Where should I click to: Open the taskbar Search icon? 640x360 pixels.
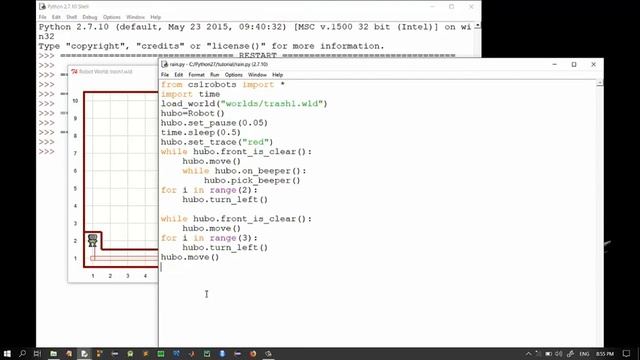pos(22,353)
